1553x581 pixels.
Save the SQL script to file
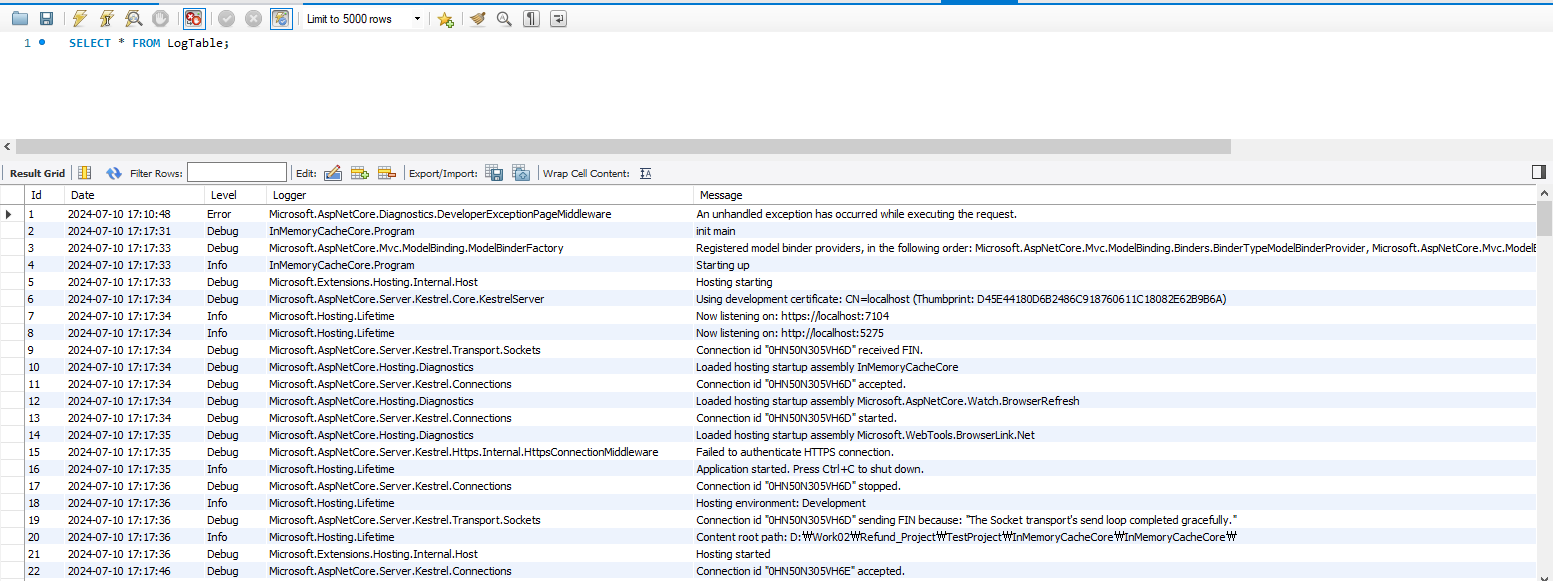46,19
